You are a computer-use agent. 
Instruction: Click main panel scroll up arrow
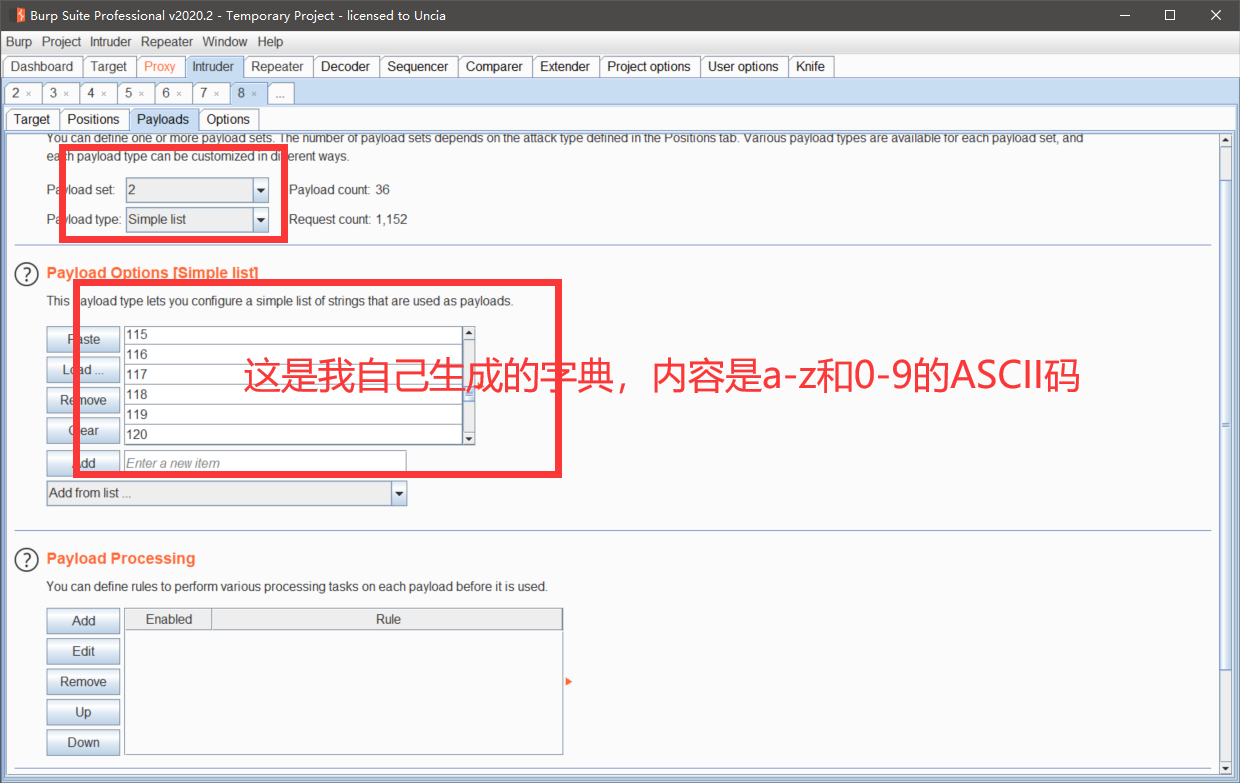pos(1226,141)
